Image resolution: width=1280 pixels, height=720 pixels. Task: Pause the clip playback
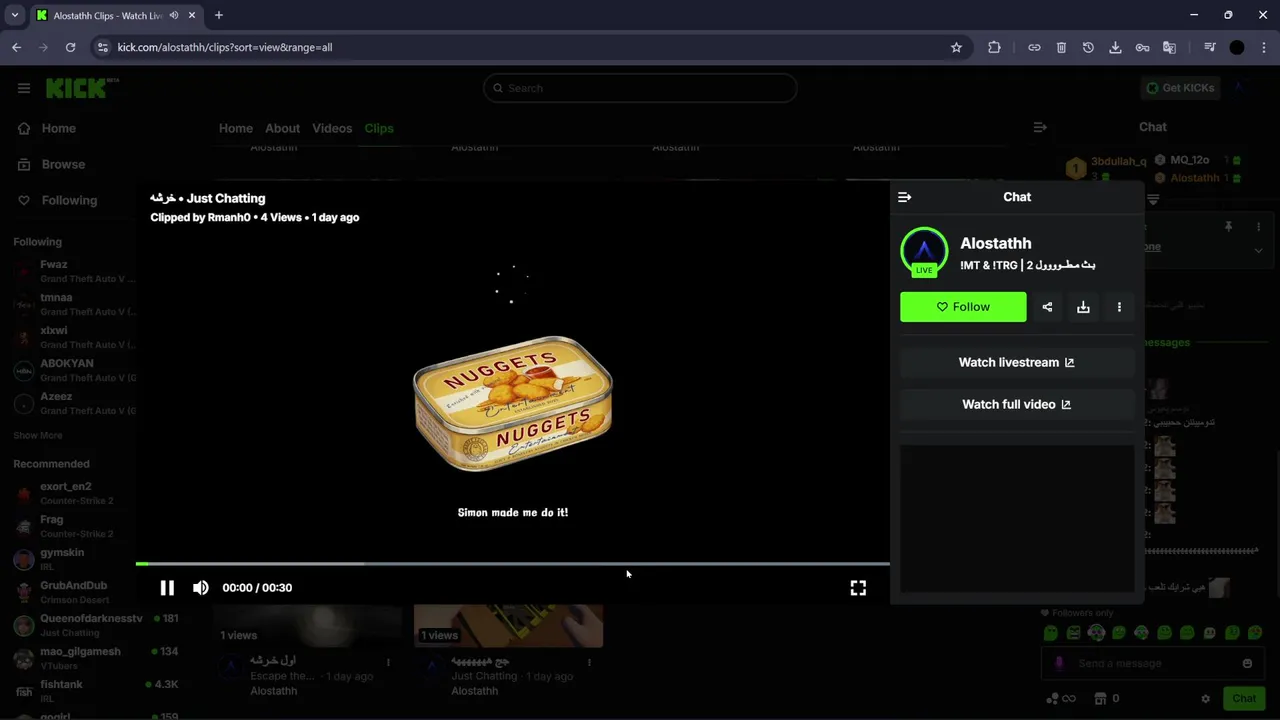[x=167, y=588]
